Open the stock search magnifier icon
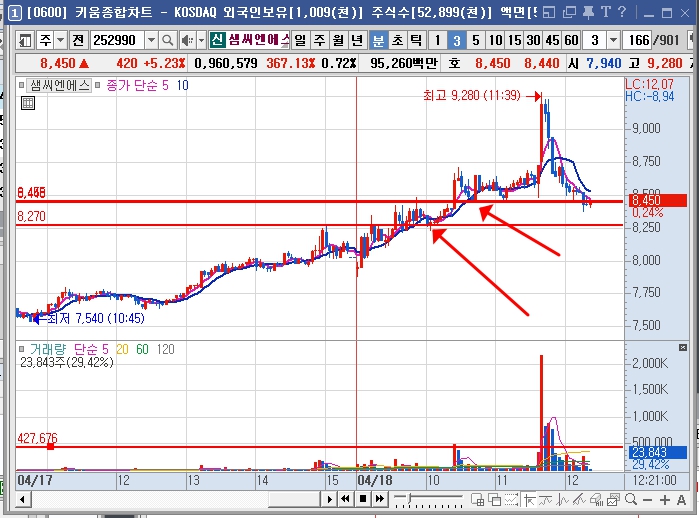The height and width of the screenshot is (518, 699). (x=167, y=41)
